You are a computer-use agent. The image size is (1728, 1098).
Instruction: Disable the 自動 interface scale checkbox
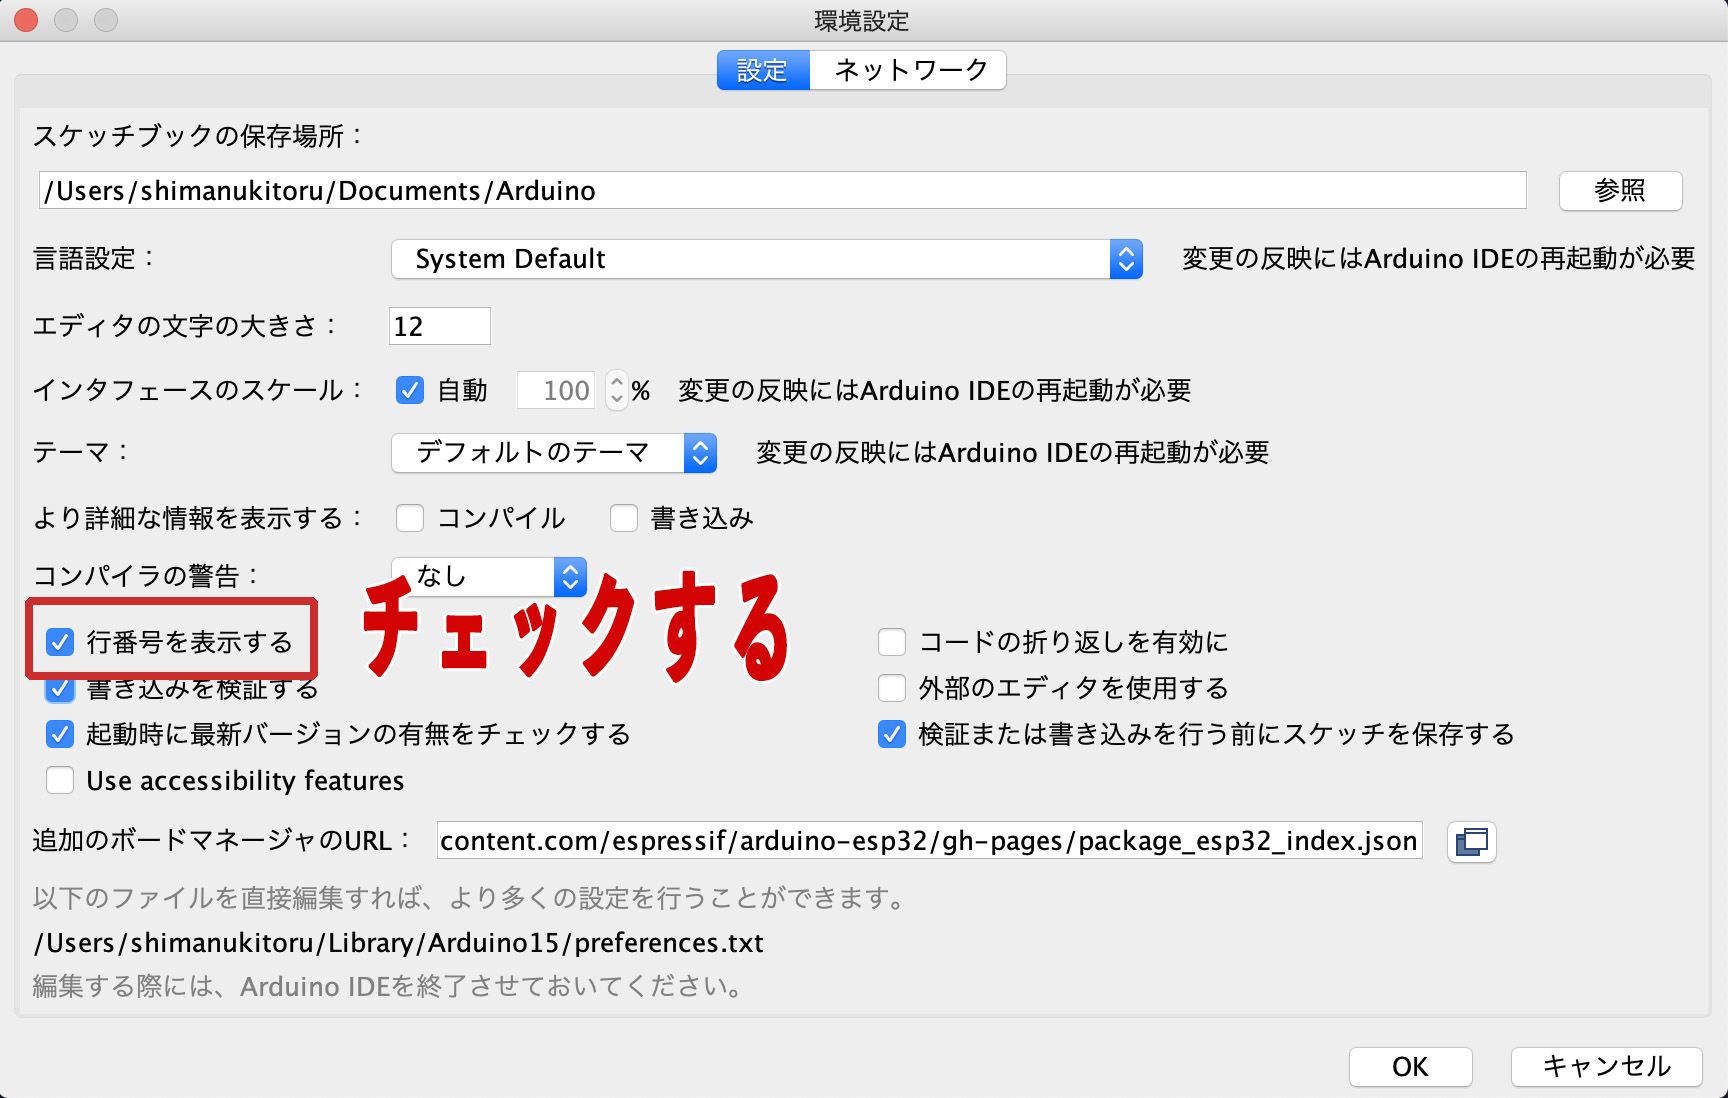[410, 390]
